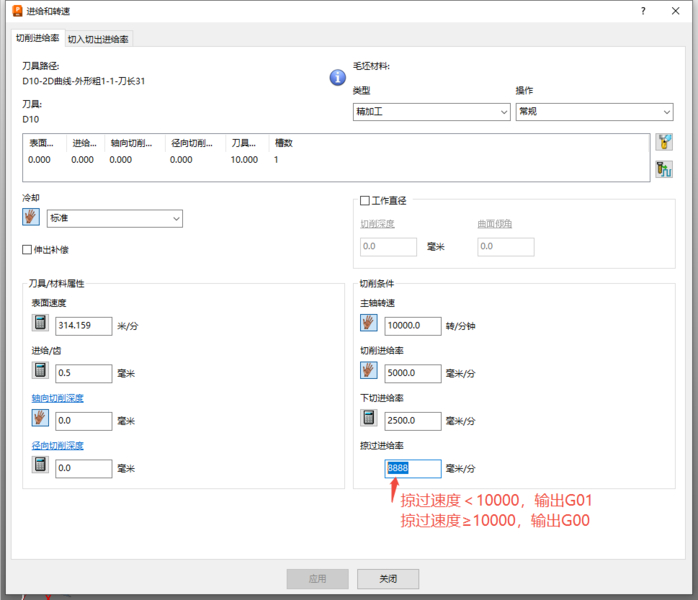The height and width of the screenshot is (600, 698).
Task: Enable the 伸出补偿 checkbox
Action: click(x=28, y=250)
